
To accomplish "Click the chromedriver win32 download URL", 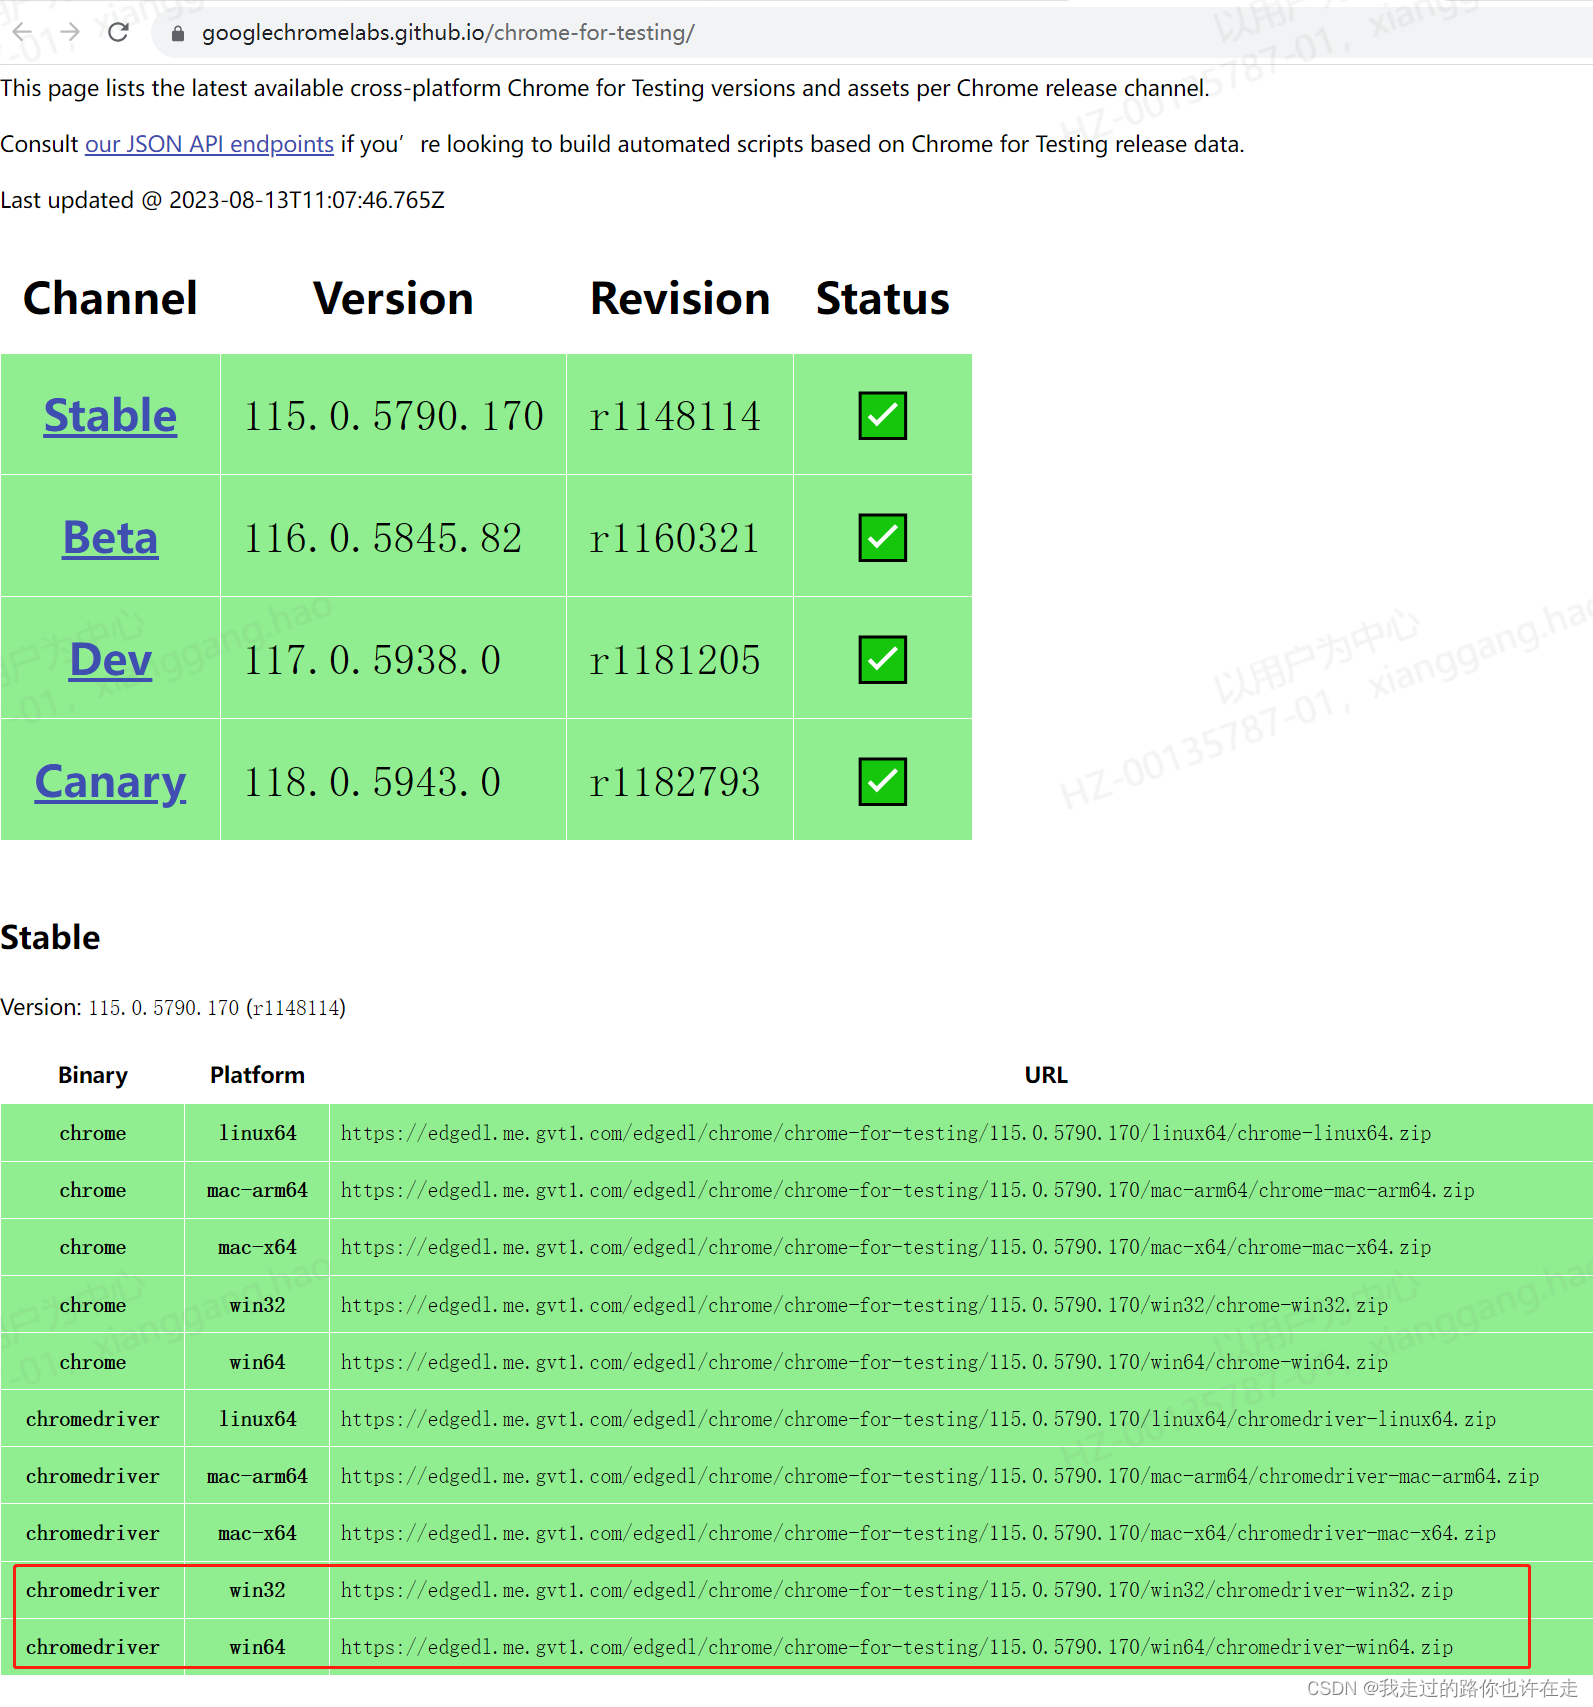I will click(x=896, y=1590).
